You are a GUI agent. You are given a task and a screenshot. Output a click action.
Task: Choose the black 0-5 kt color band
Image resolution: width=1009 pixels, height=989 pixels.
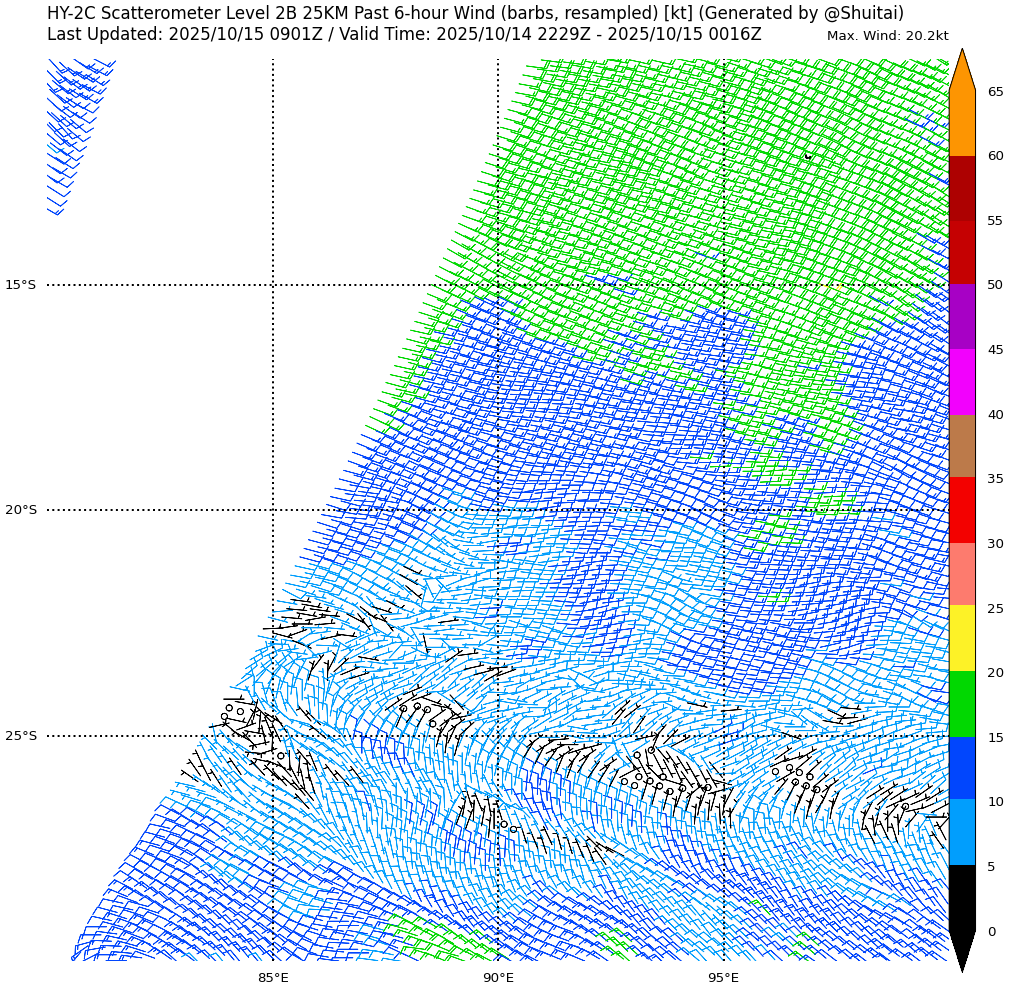pos(961,898)
